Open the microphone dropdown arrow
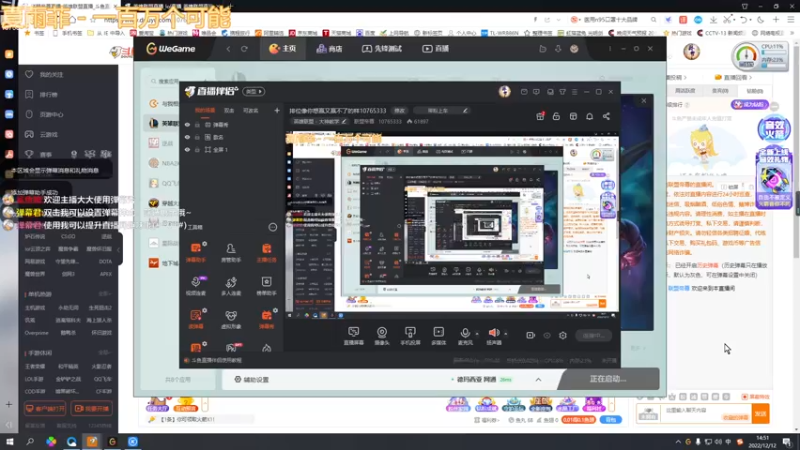 [x=477, y=334]
